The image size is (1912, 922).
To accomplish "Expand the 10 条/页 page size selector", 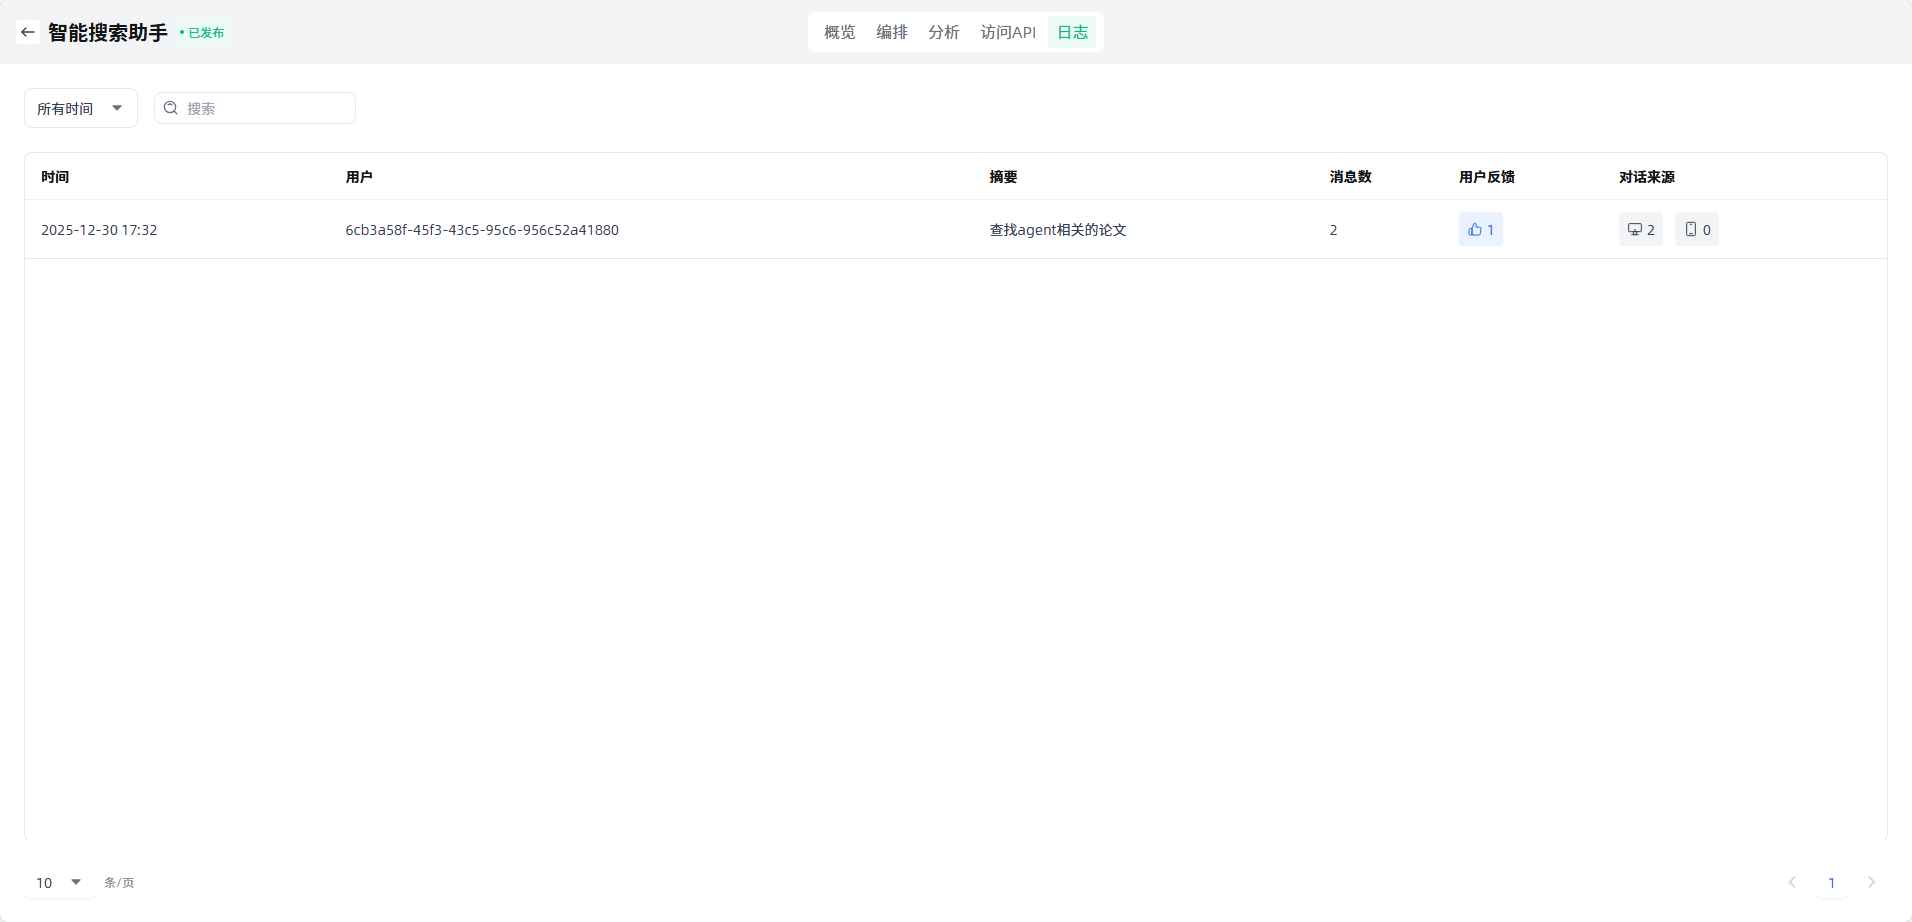I will 59,882.
